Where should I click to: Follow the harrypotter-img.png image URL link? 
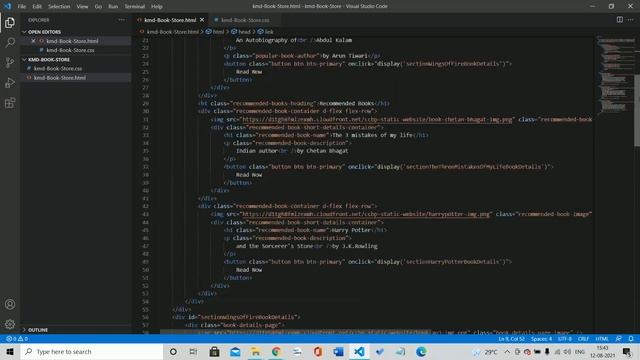tap(366, 214)
